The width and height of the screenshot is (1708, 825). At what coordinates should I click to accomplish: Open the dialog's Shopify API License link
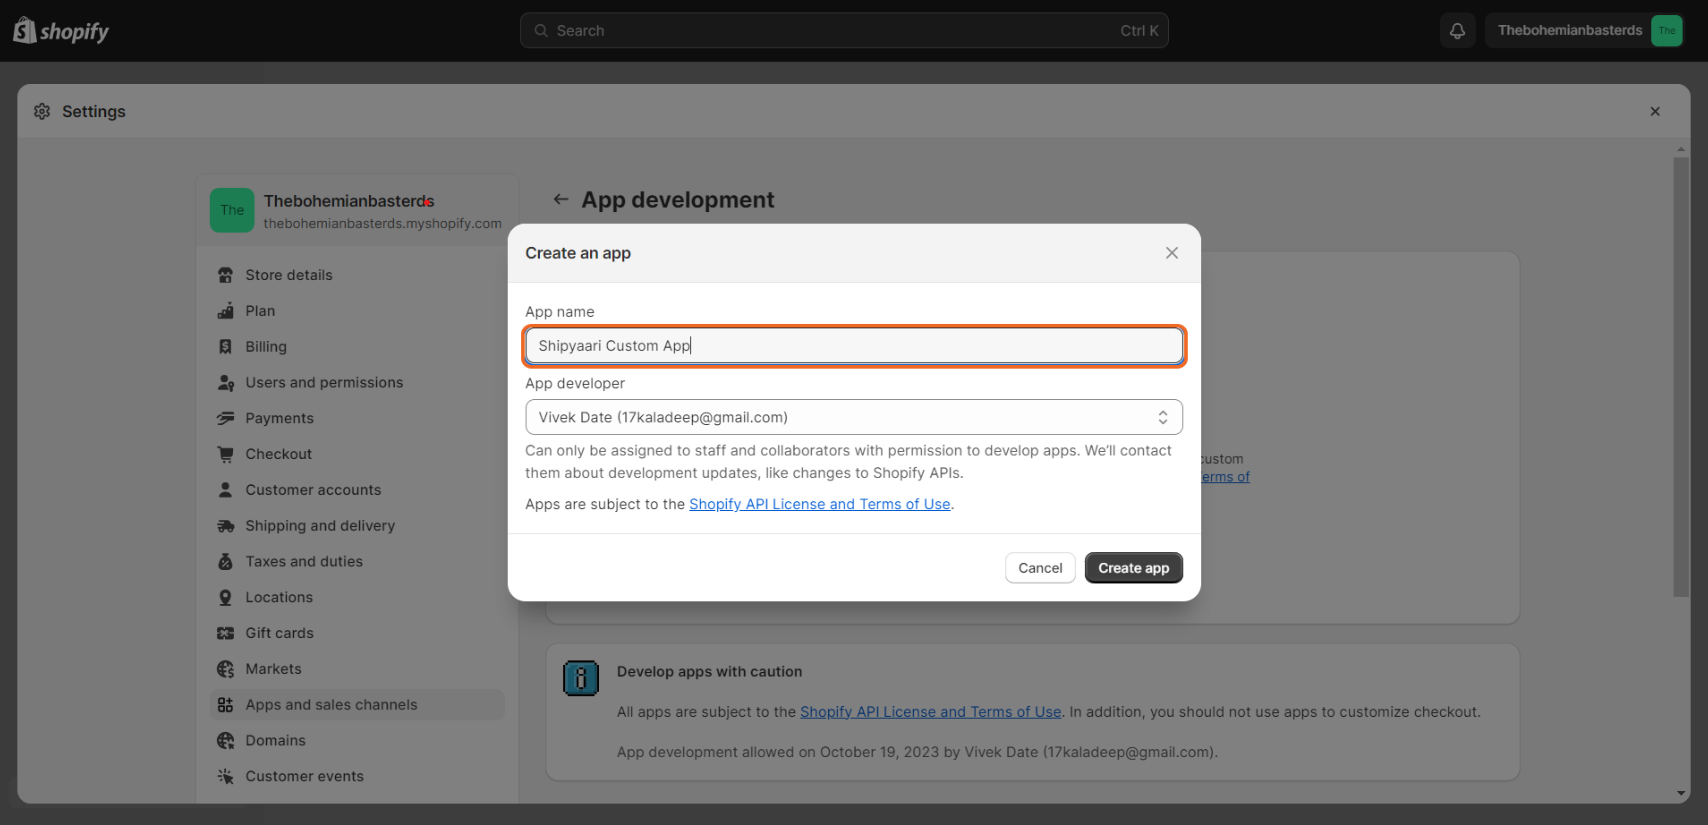(820, 504)
